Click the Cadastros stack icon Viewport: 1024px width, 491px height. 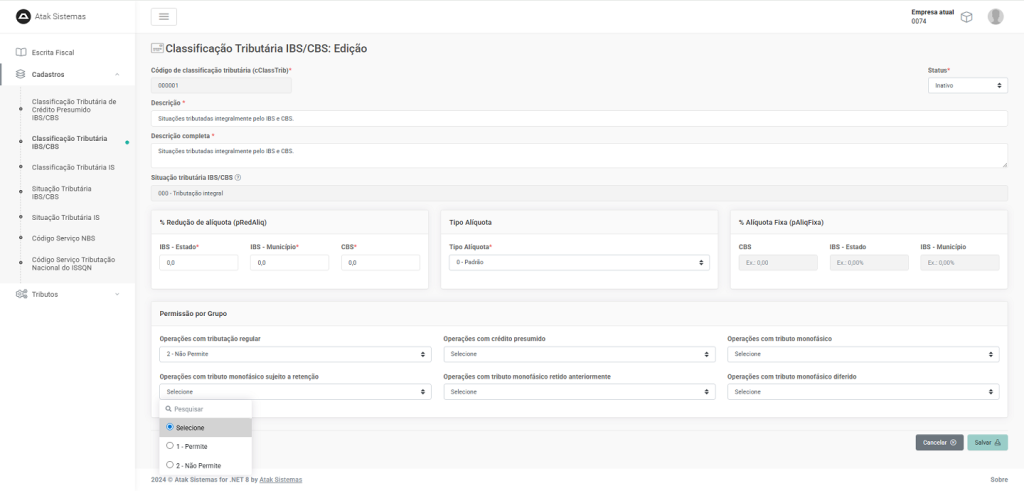pos(21,74)
